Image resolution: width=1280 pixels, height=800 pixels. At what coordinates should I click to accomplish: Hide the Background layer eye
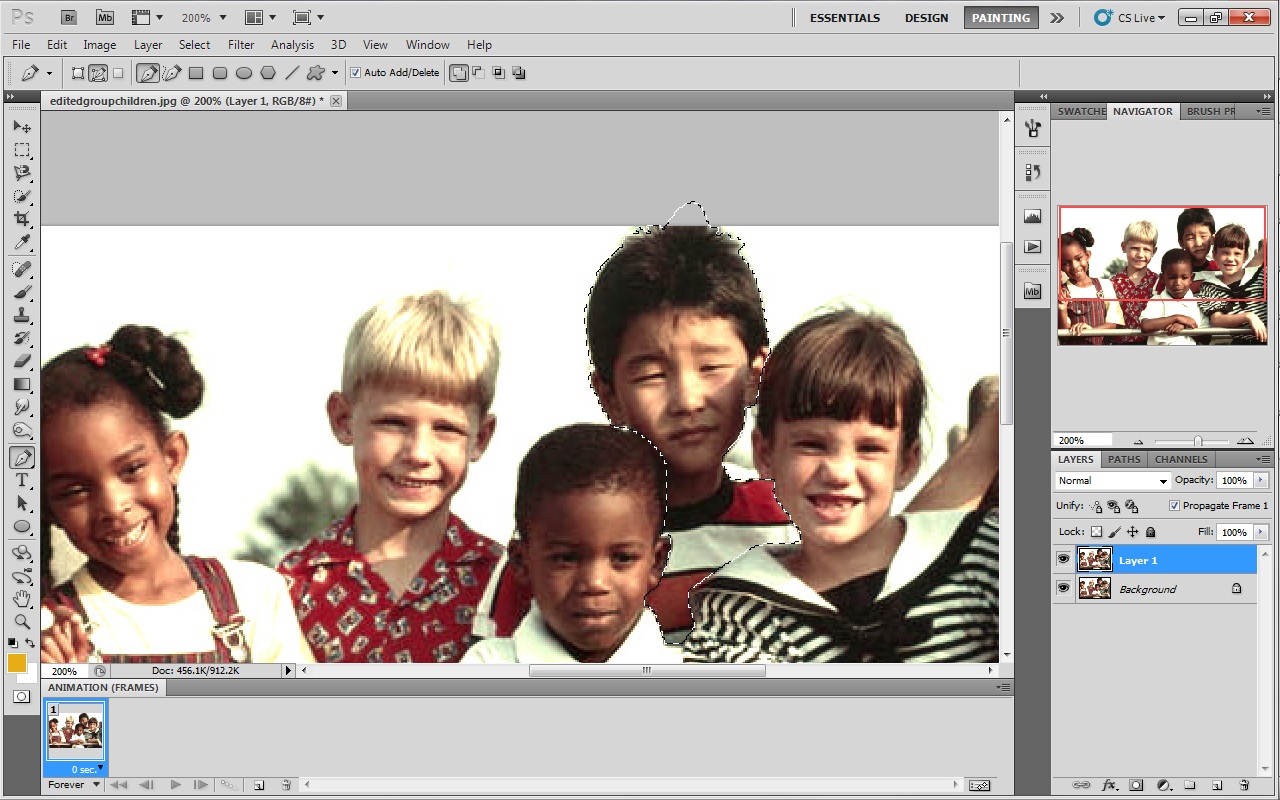click(x=1063, y=589)
